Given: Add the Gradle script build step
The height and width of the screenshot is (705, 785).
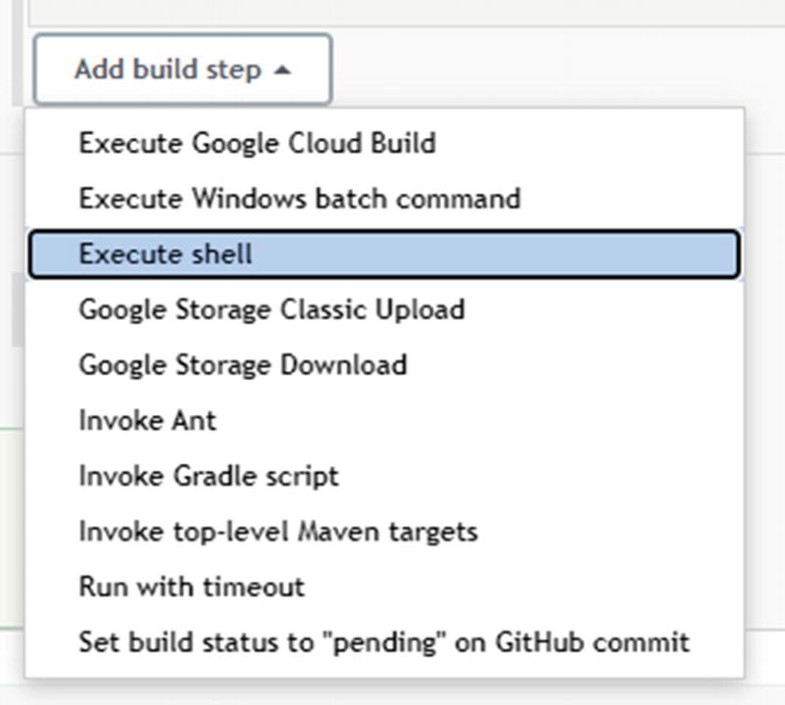Looking at the screenshot, I should coord(208,475).
